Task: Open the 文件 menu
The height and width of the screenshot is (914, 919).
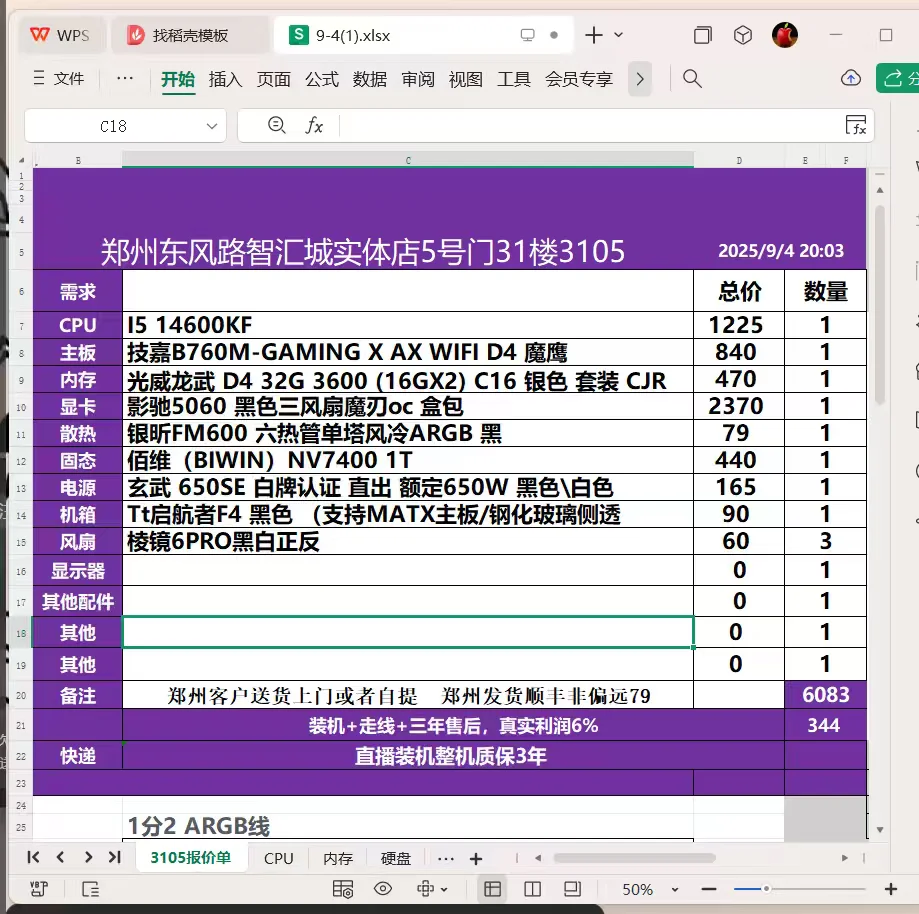Action: (x=59, y=78)
